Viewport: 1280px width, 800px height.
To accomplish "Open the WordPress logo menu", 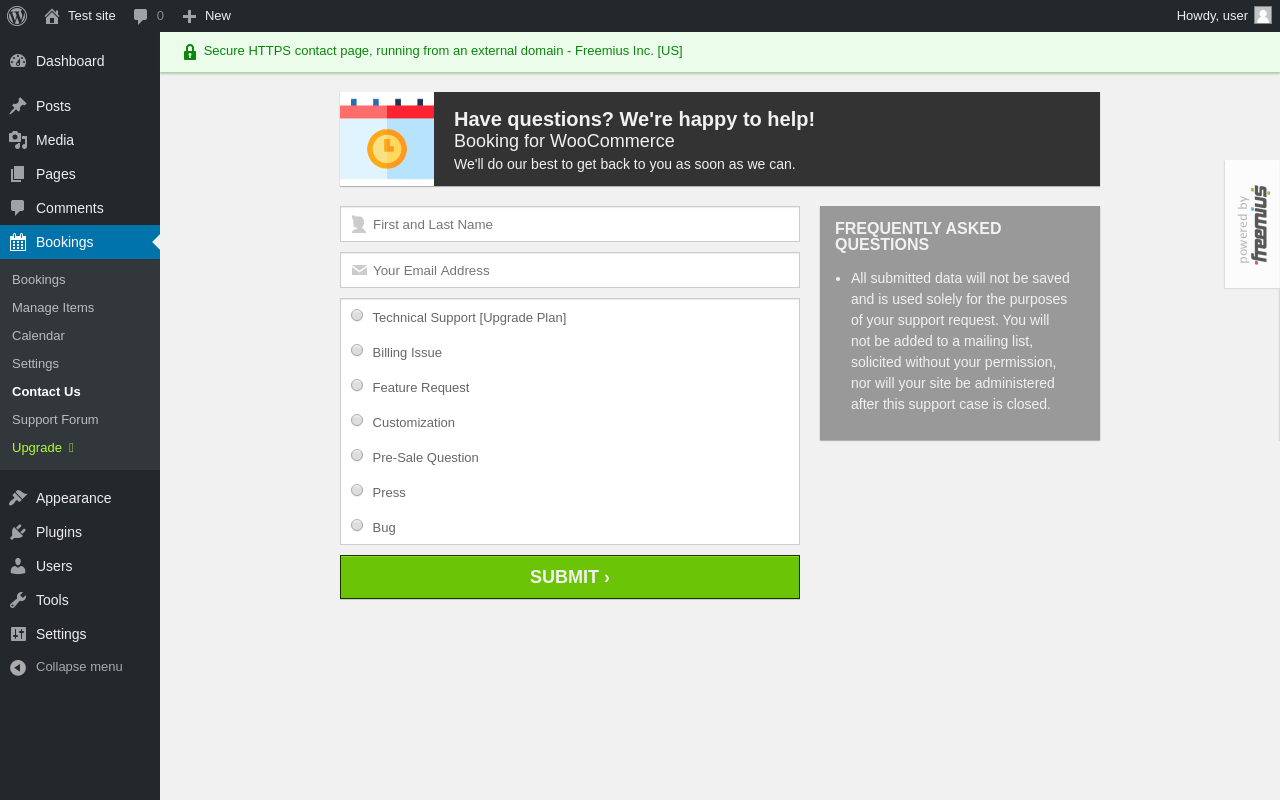I will click(x=17, y=16).
